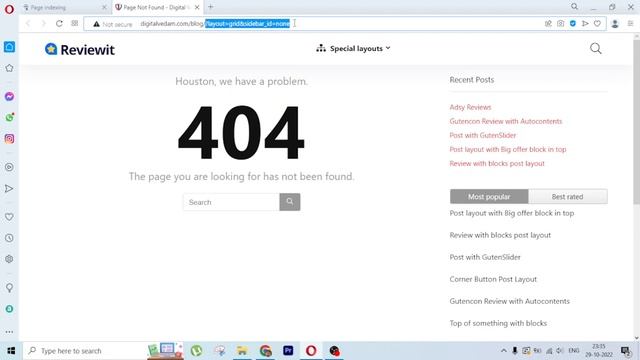Open Corner Button Post Layout post
Screen dimensions: 640x360
pyautogui.click(x=493, y=279)
